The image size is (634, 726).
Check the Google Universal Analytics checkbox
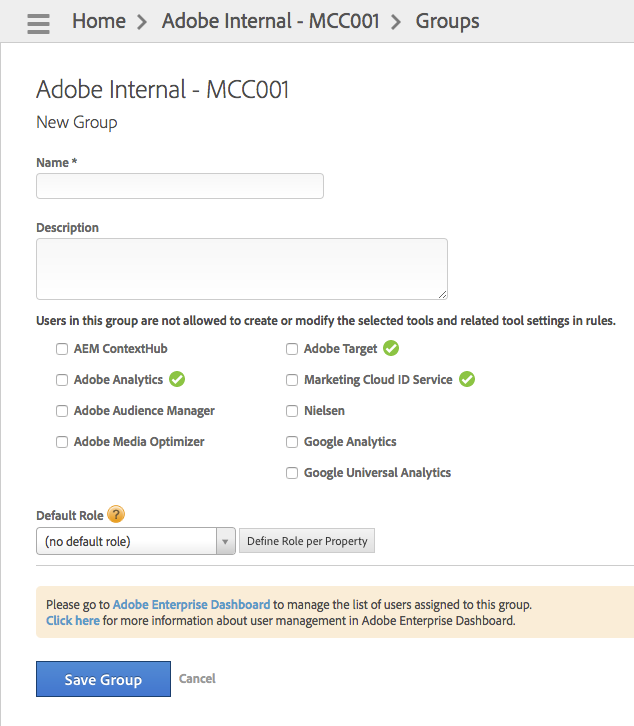[292, 473]
